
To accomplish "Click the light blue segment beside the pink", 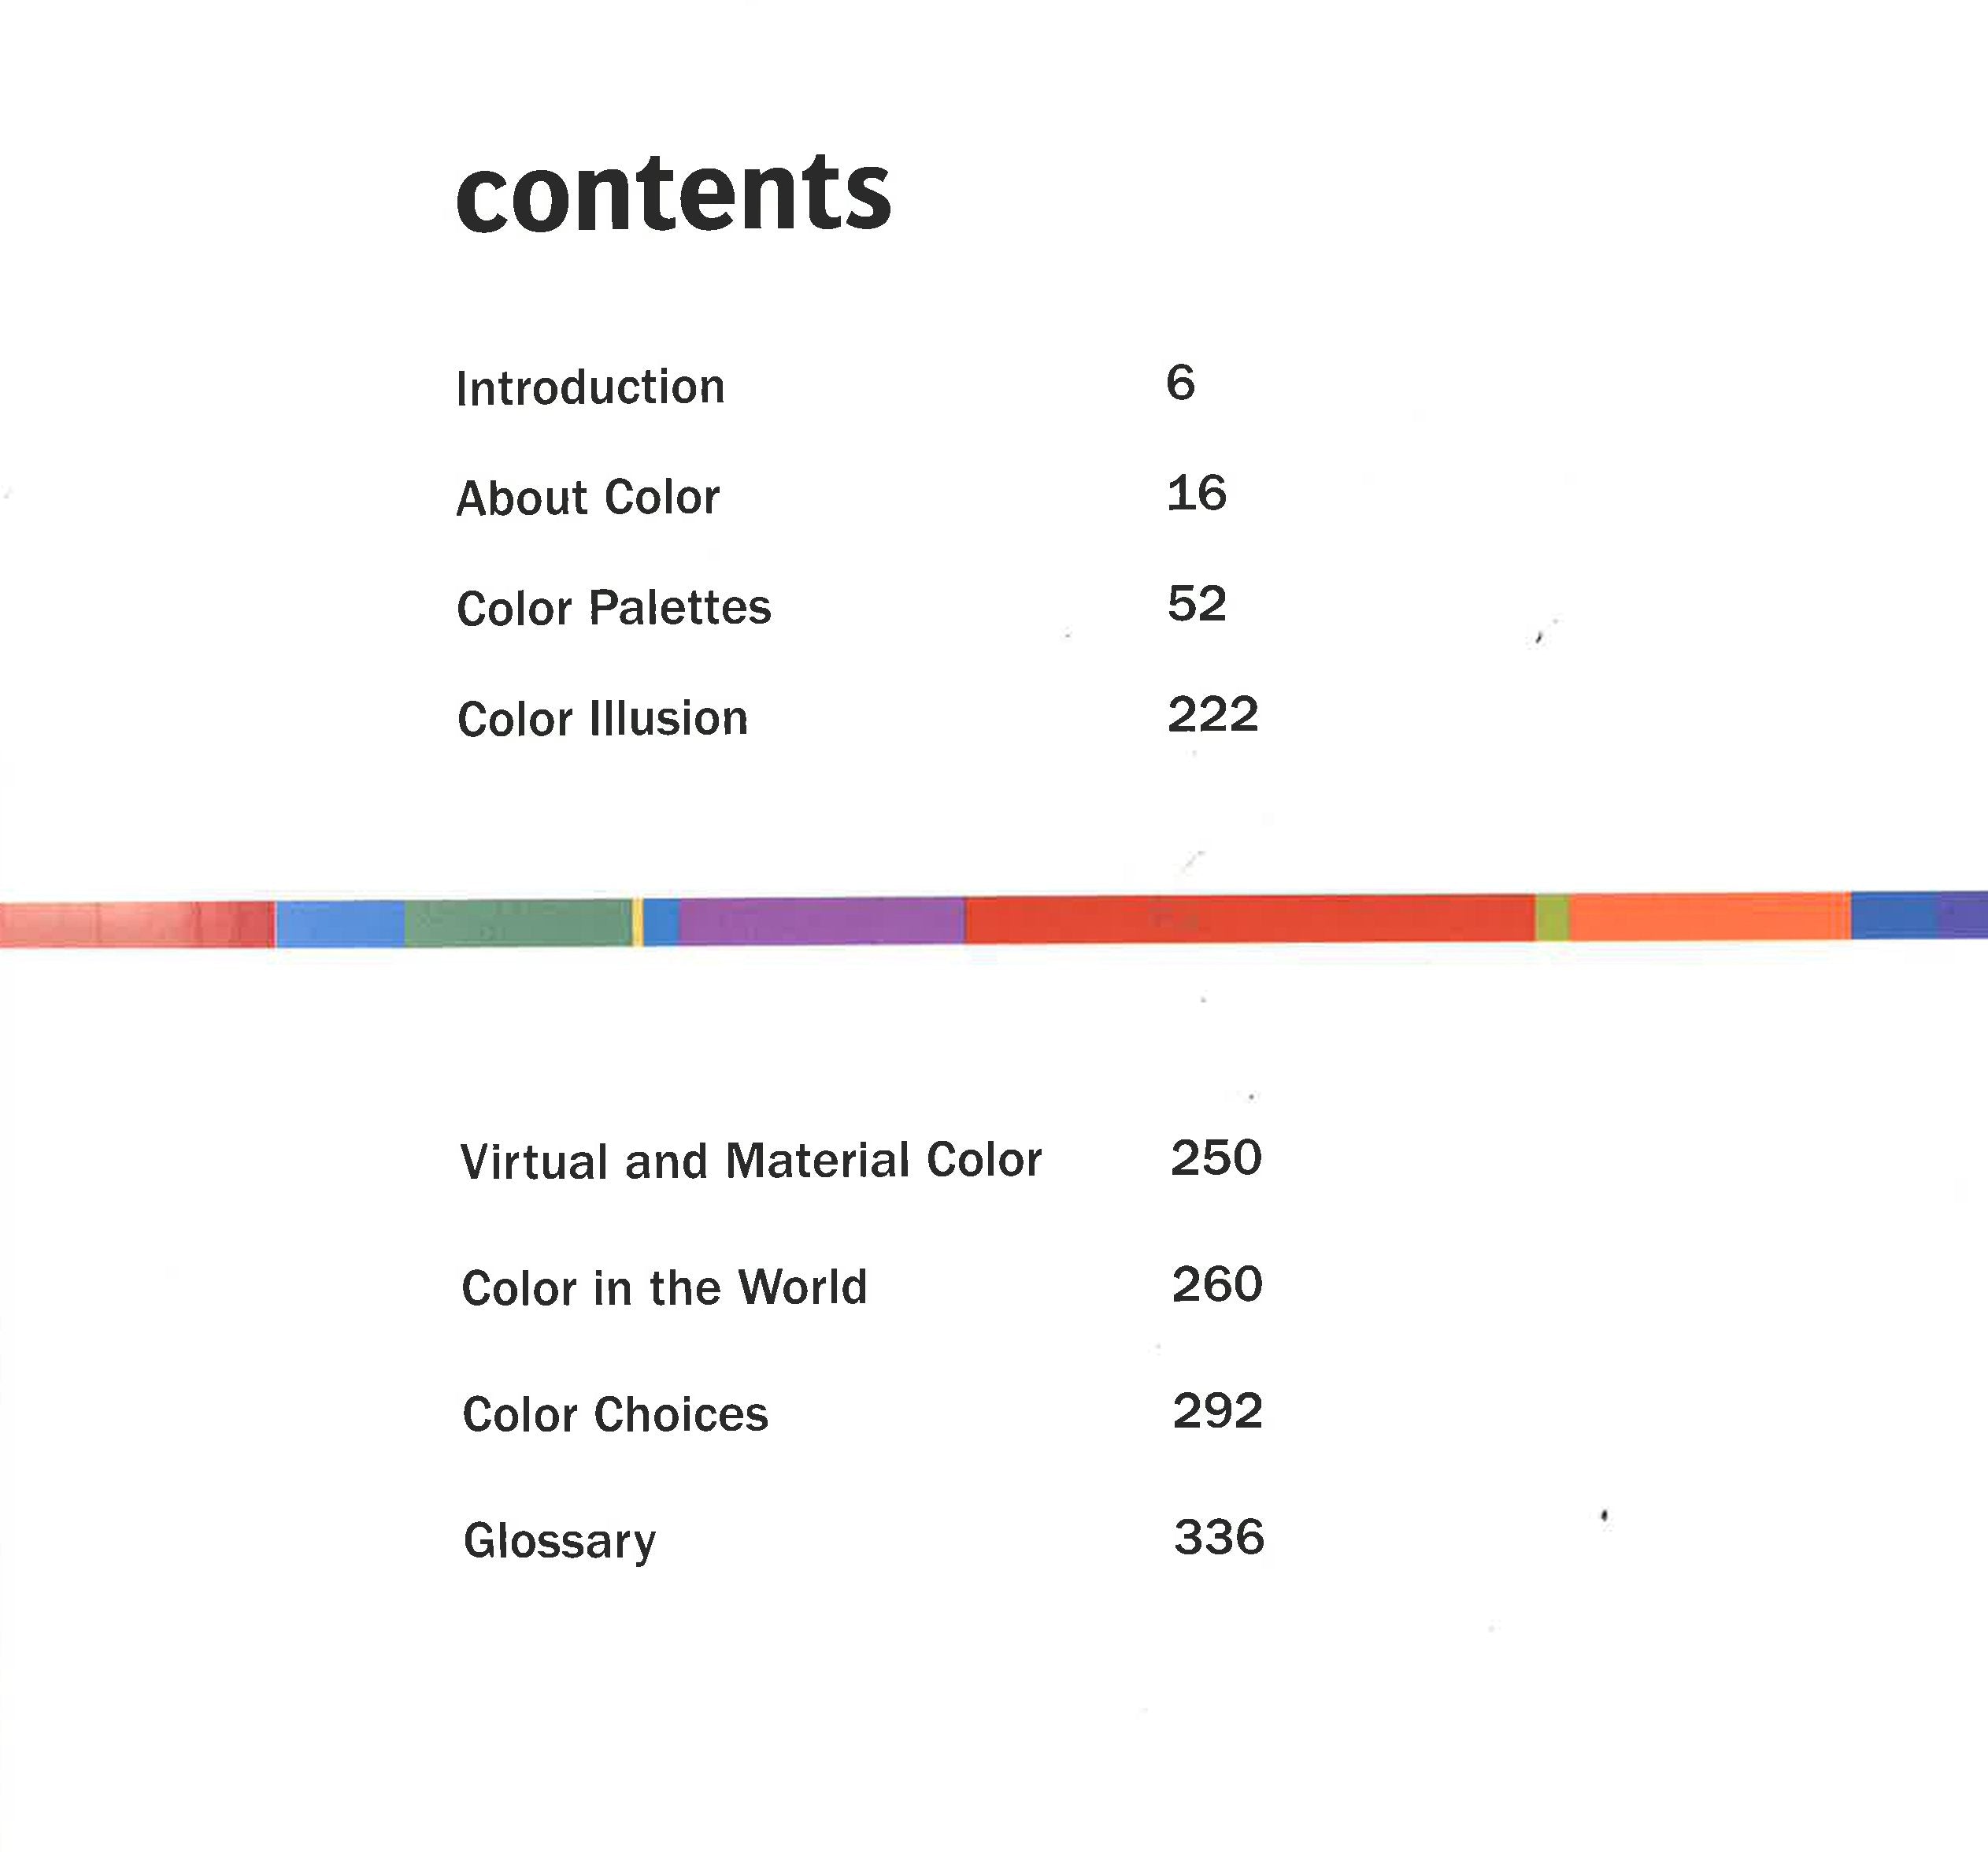I will pyautogui.click(x=340, y=924).
